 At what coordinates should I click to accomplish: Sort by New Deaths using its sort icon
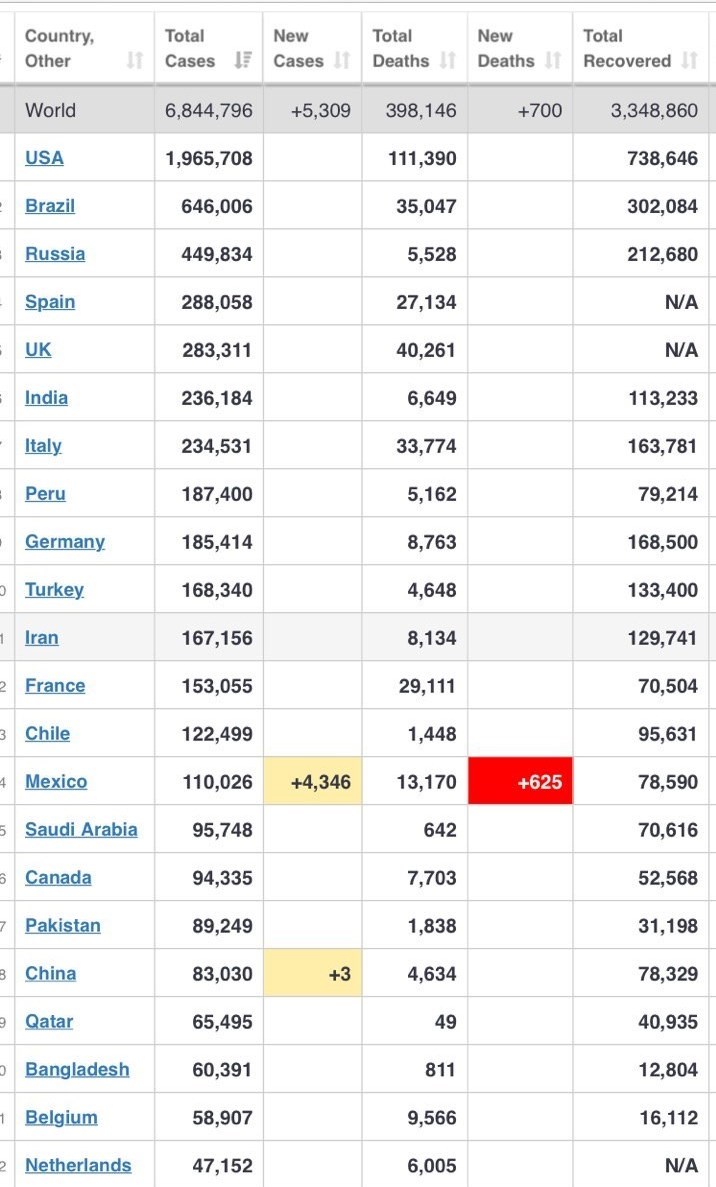pyautogui.click(x=552, y=61)
